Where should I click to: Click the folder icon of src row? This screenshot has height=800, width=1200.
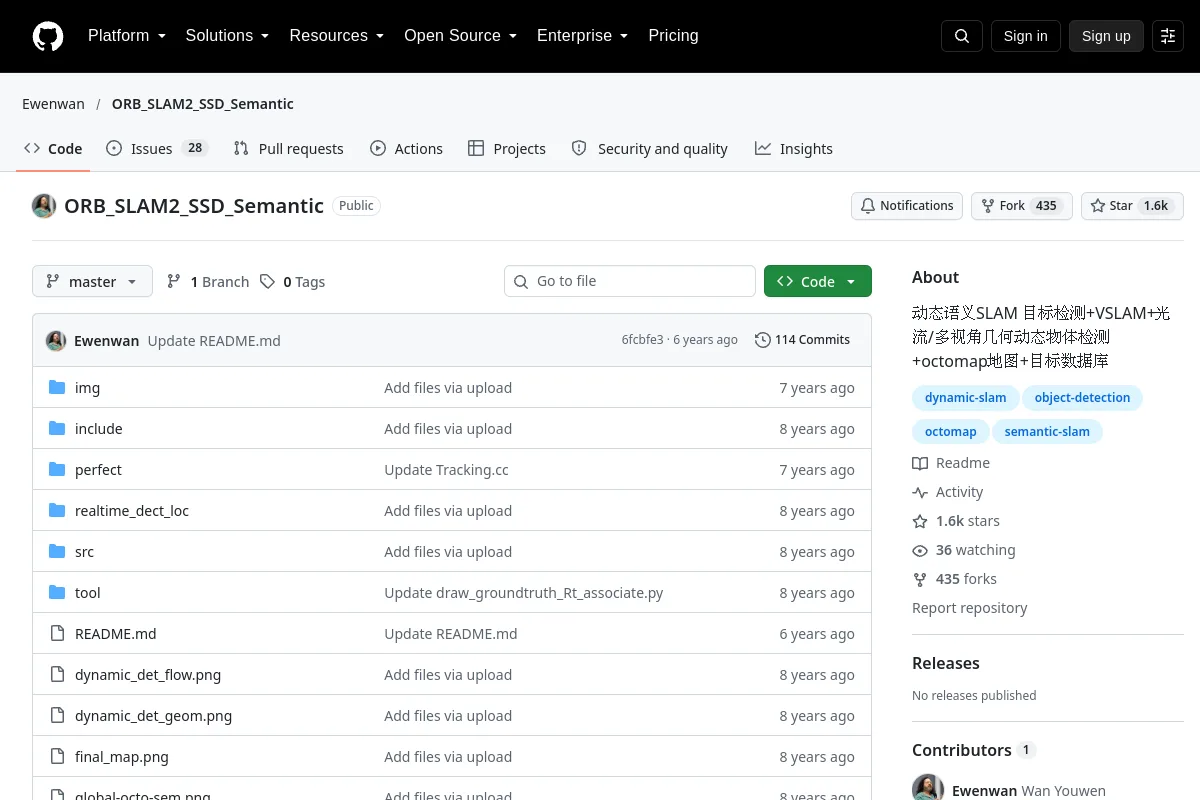(57, 552)
